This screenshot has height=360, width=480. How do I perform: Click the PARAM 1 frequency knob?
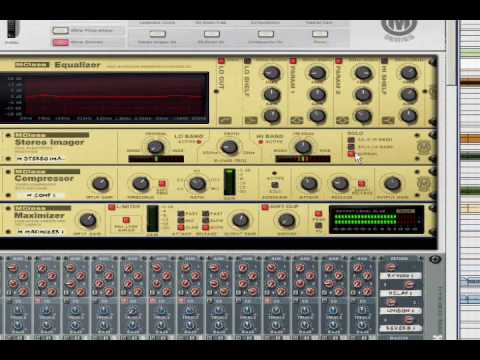pos(317,73)
